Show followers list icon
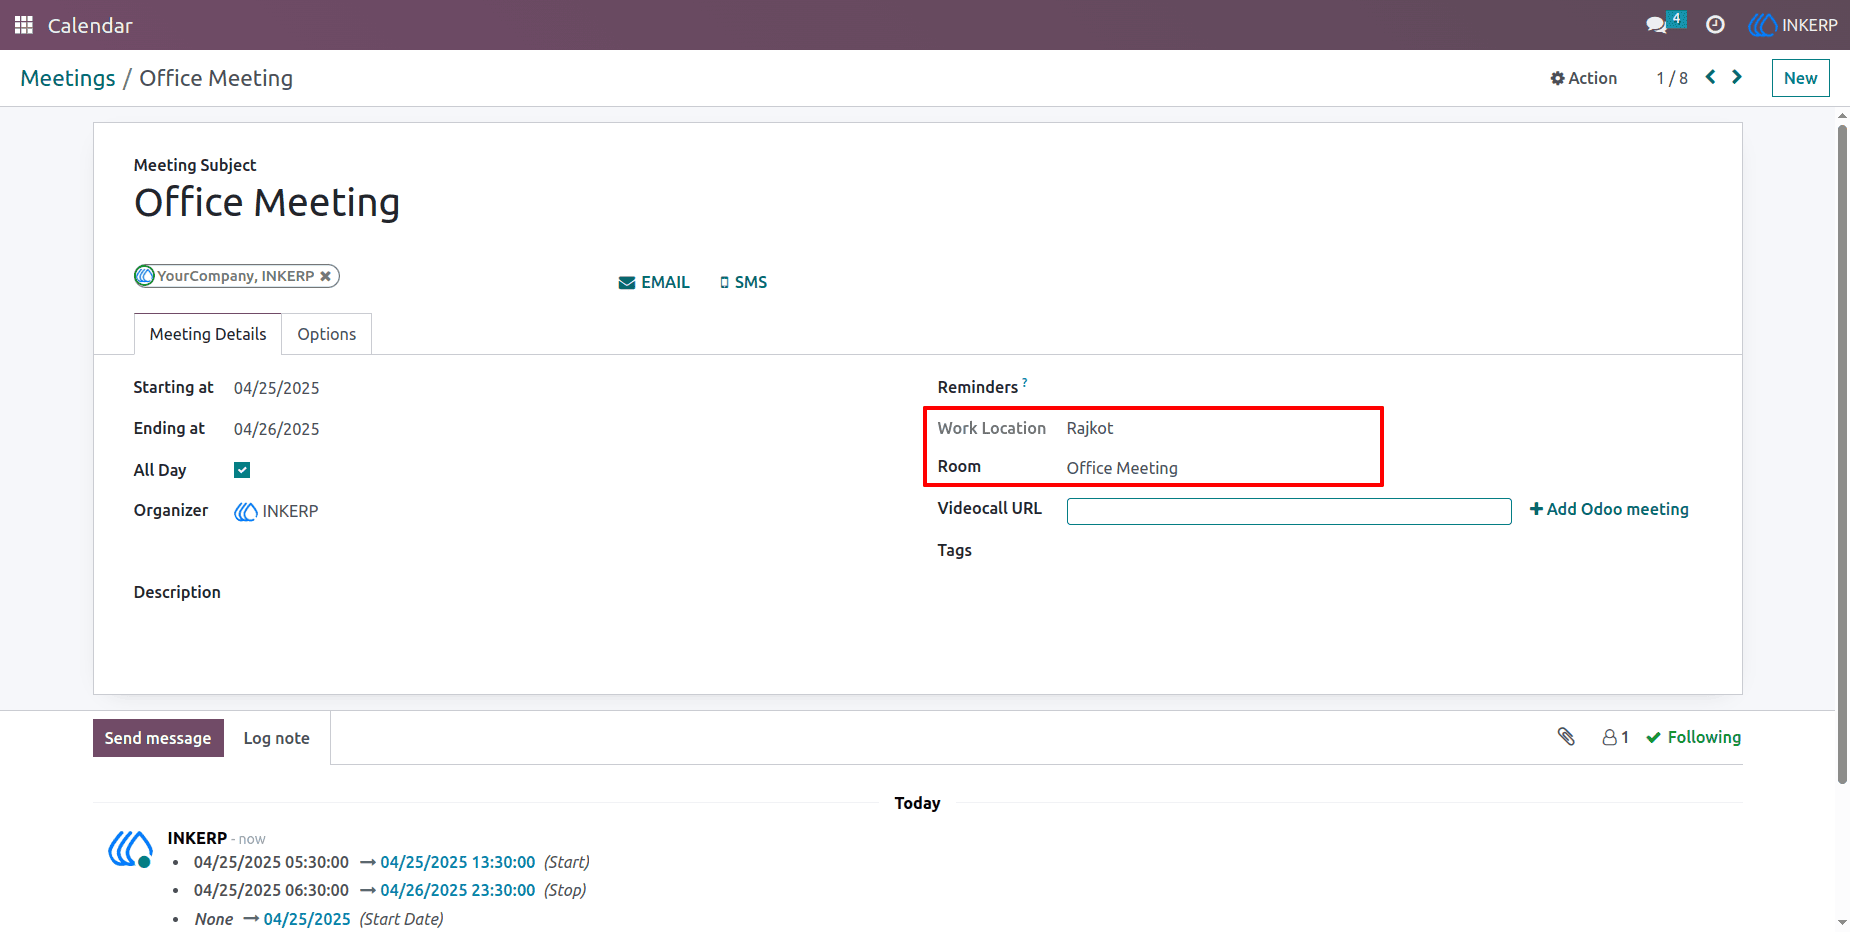 pyautogui.click(x=1615, y=737)
